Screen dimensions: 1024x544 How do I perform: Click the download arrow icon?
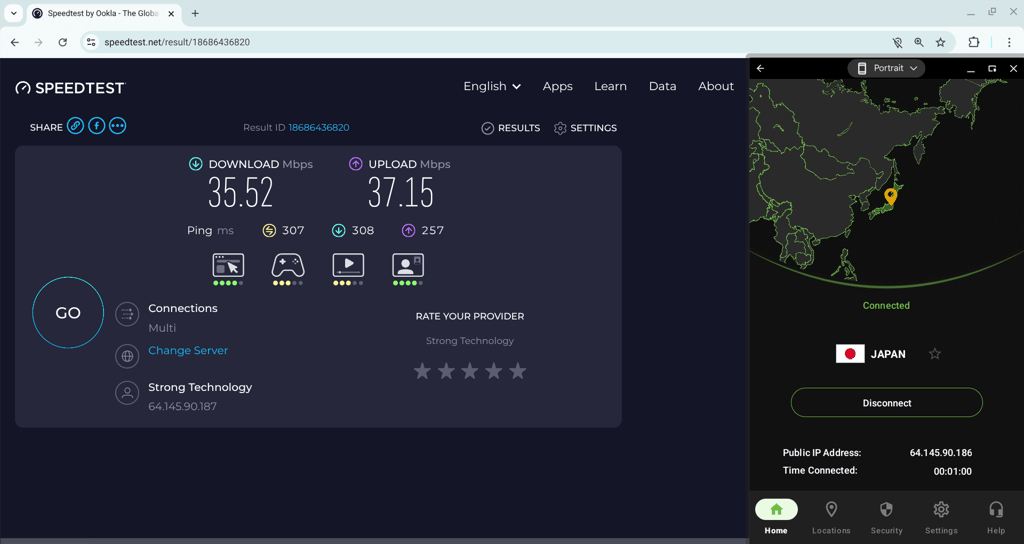coord(195,164)
